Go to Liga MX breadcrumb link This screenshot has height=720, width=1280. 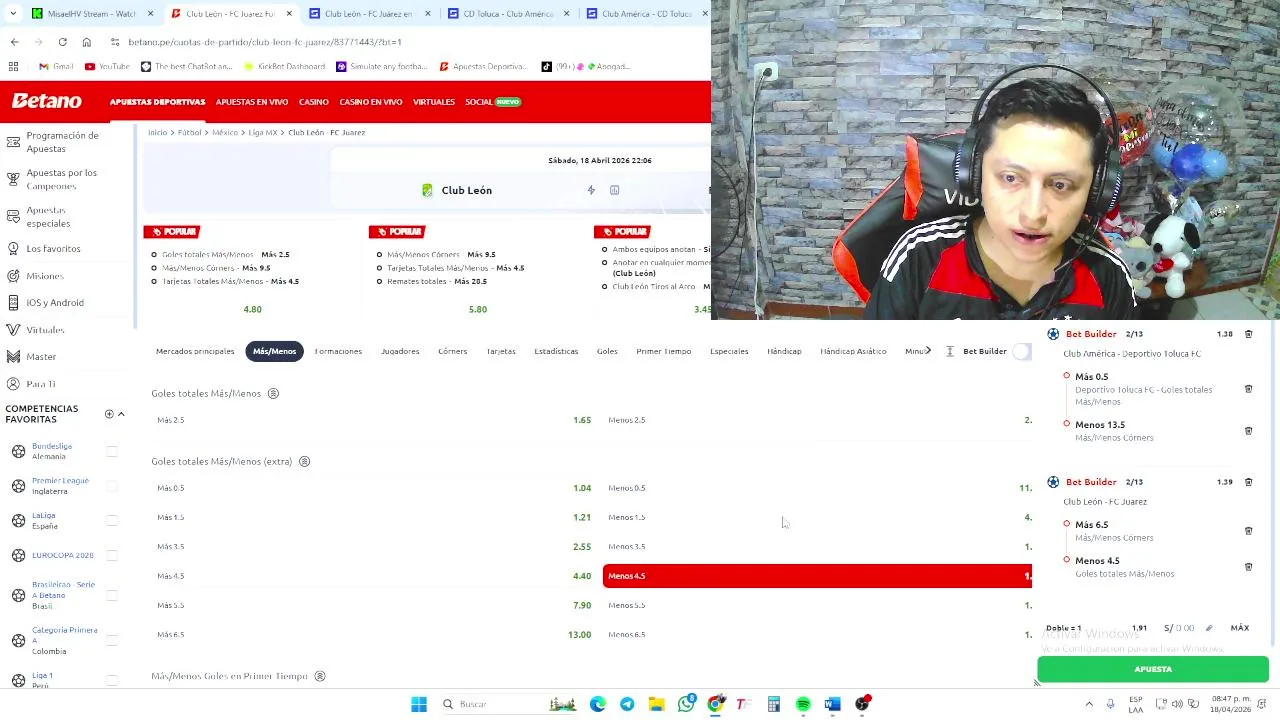263,133
